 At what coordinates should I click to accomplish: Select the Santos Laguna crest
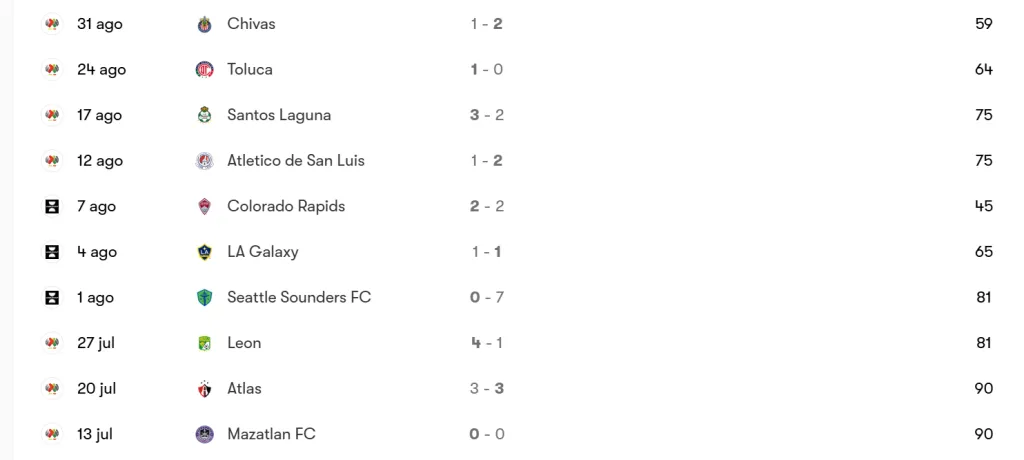pyautogui.click(x=205, y=115)
